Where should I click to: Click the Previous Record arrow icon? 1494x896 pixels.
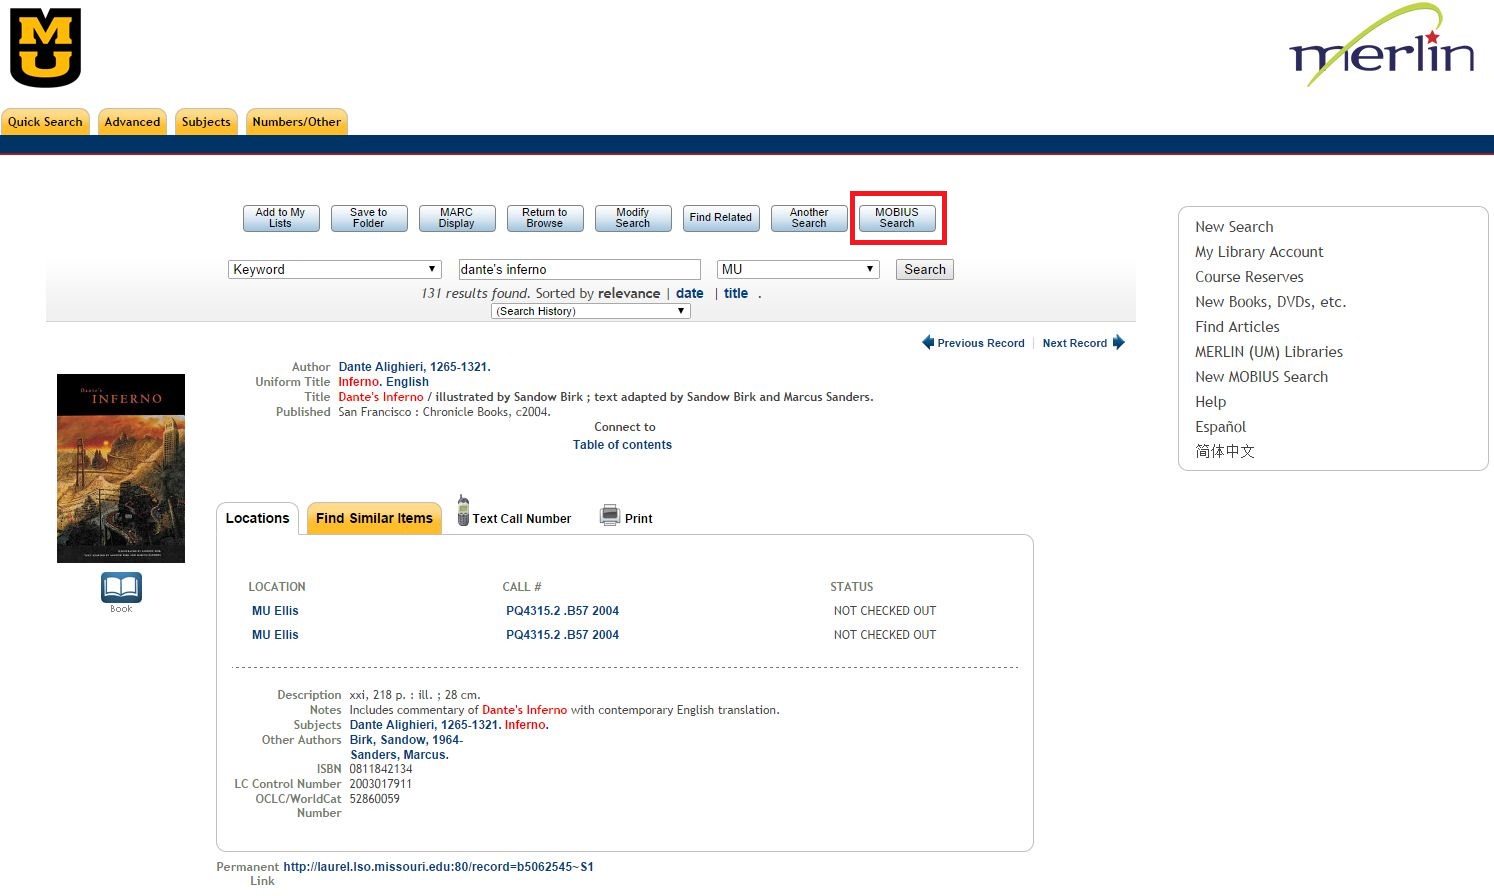pos(928,342)
